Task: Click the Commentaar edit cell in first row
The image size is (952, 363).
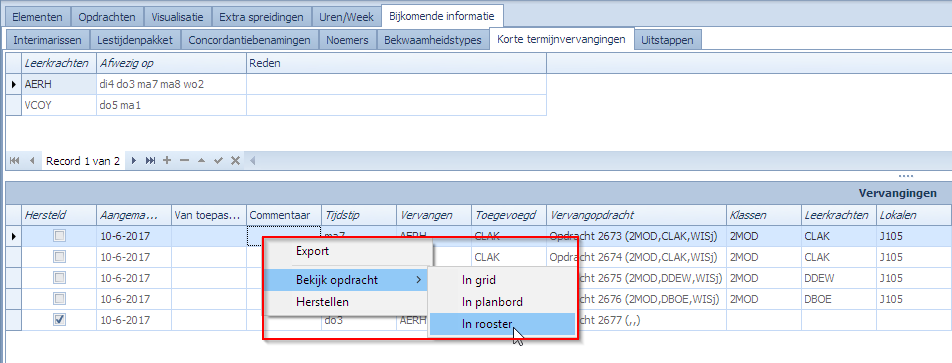Action: (284, 236)
